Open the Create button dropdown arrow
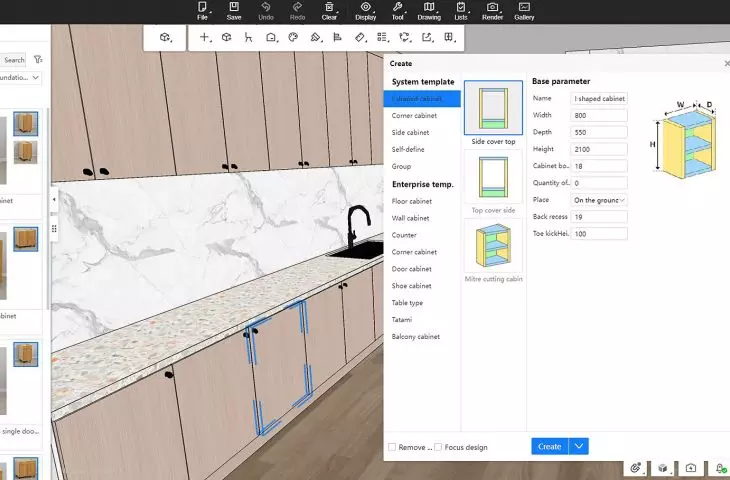 579,446
